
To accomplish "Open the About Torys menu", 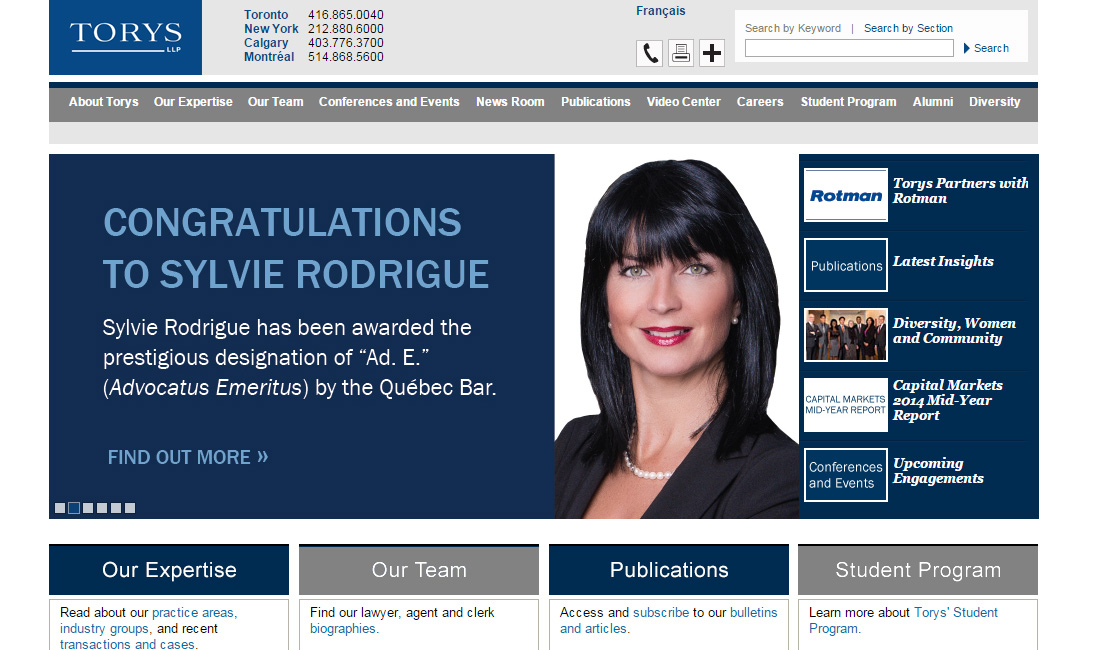I will 104,102.
